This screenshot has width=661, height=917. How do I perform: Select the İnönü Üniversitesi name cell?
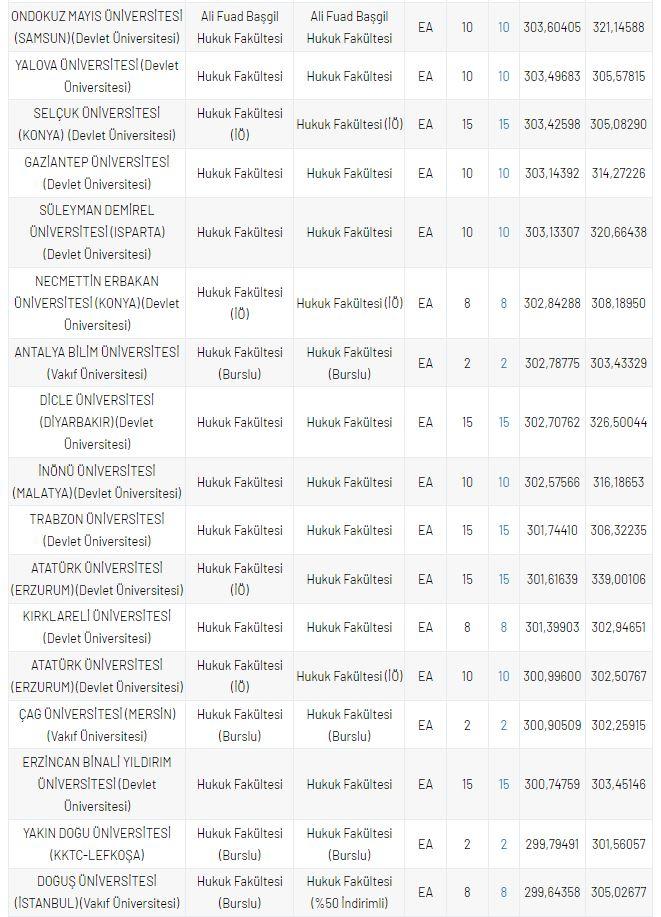click(x=97, y=482)
